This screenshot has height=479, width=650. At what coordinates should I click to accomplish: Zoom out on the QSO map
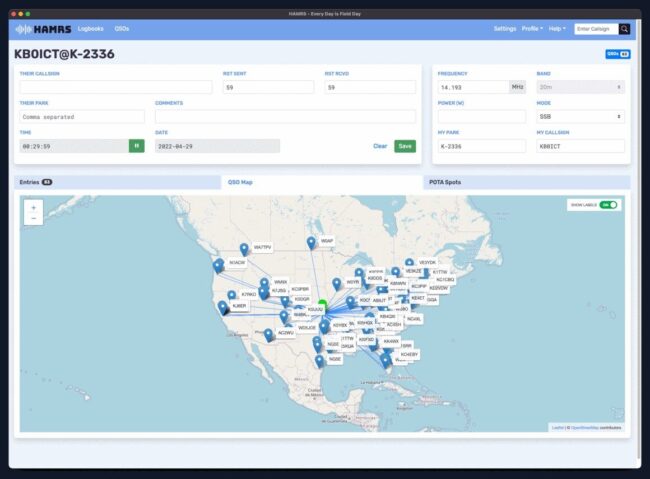[x=33, y=218]
